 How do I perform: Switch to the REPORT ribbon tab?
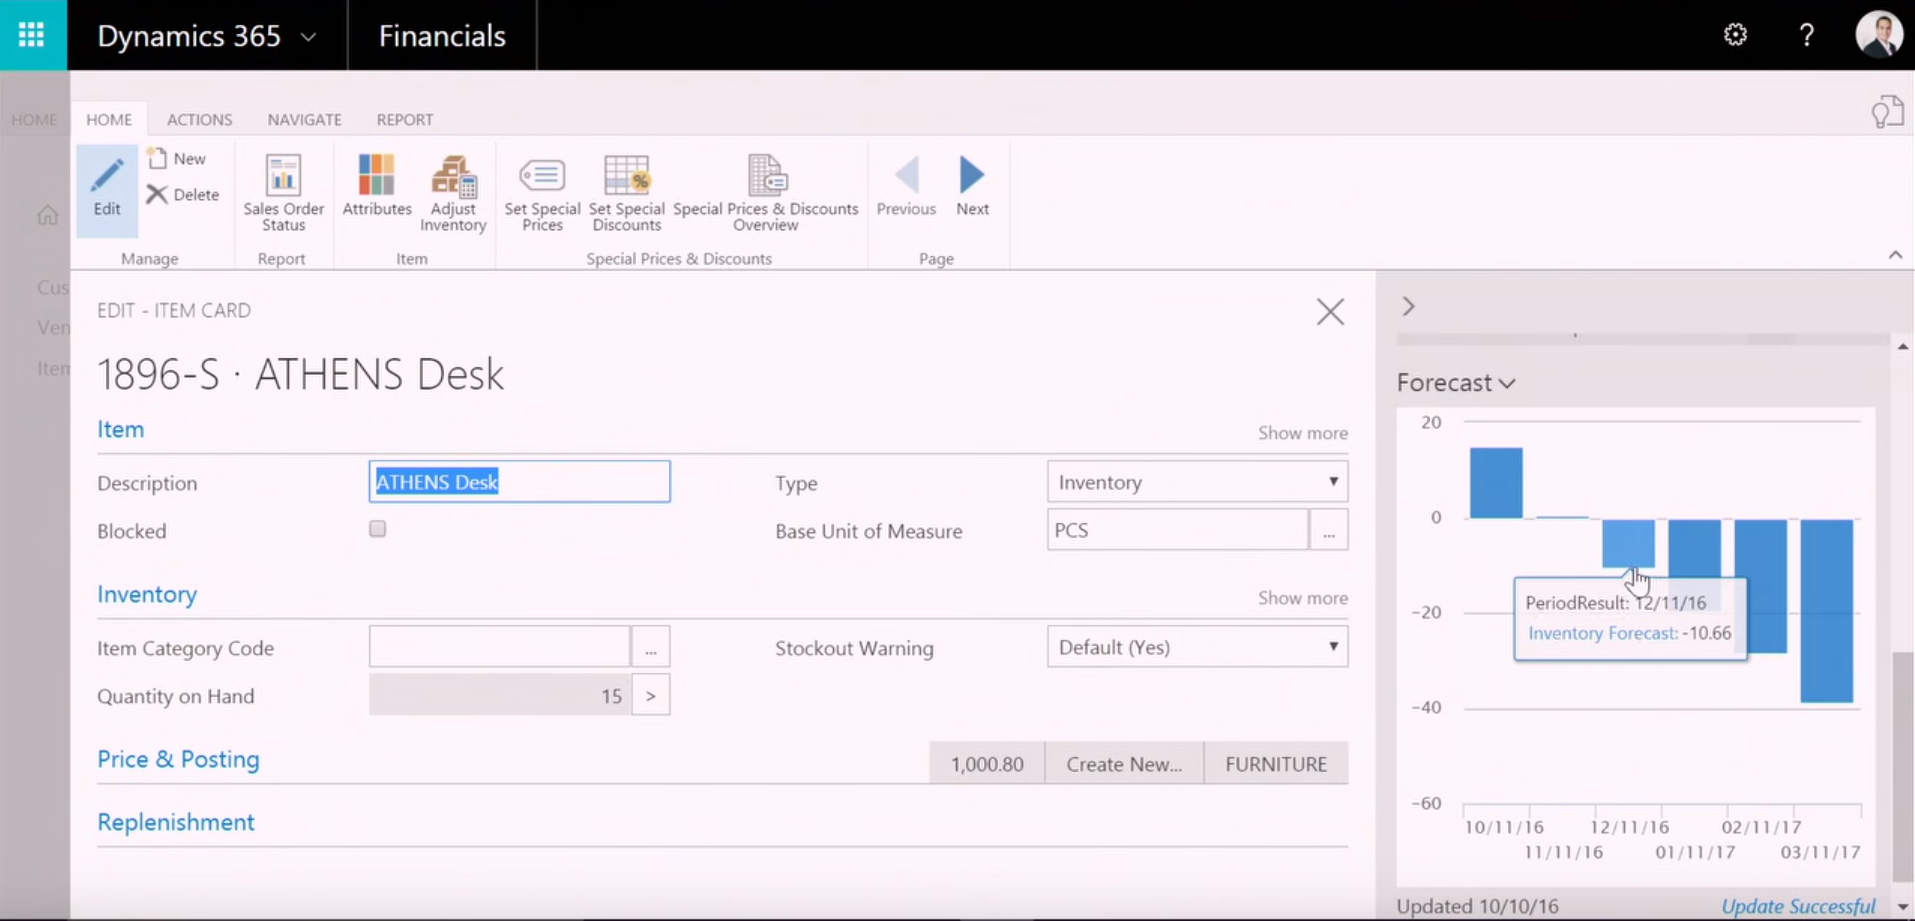(x=405, y=119)
